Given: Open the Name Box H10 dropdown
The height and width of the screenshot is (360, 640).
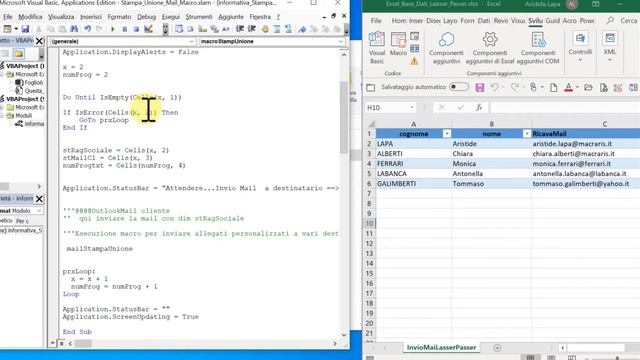Looking at the screenshot, I should [x=412, y=107].
